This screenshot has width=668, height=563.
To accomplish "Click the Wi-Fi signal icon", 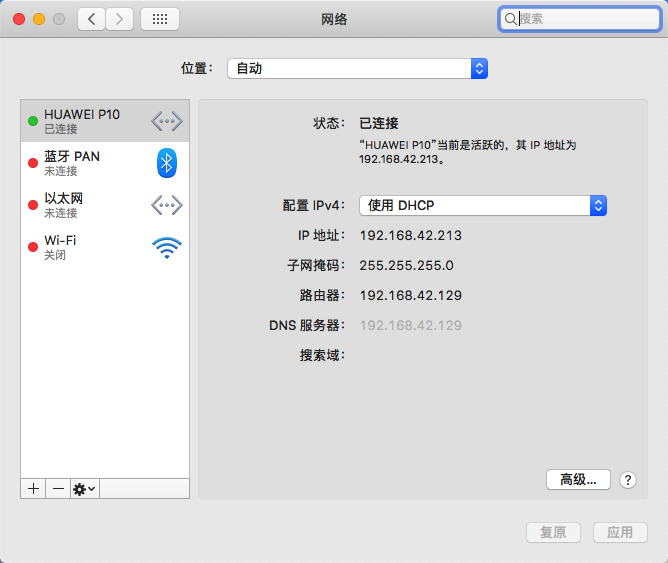I will click(167, 247).
